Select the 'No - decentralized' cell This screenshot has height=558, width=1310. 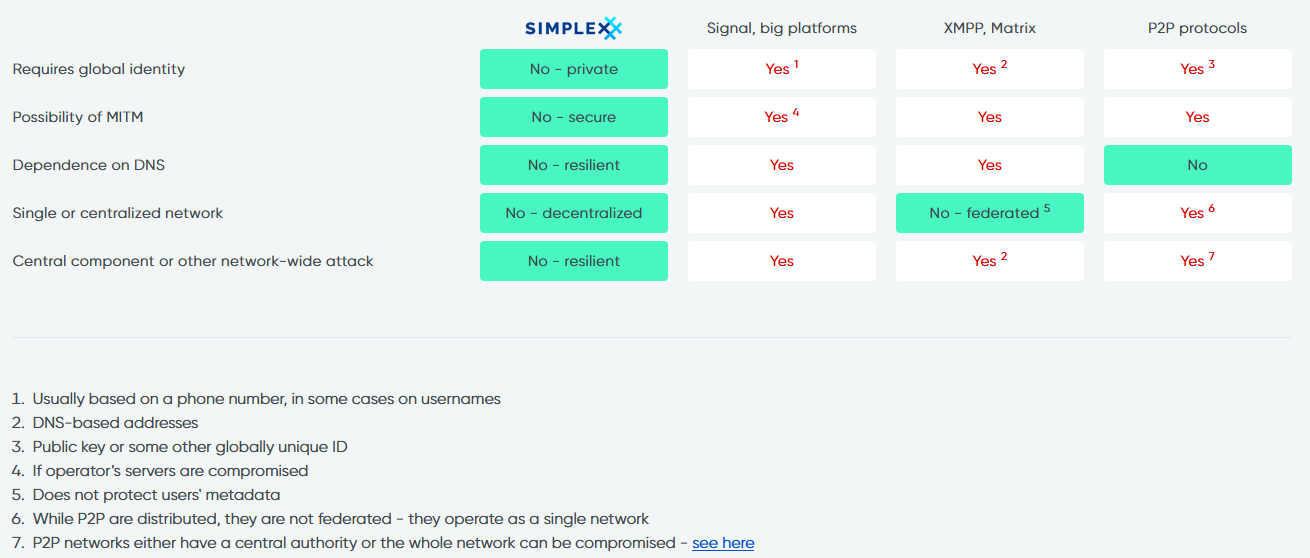click(x=574, y=213)
